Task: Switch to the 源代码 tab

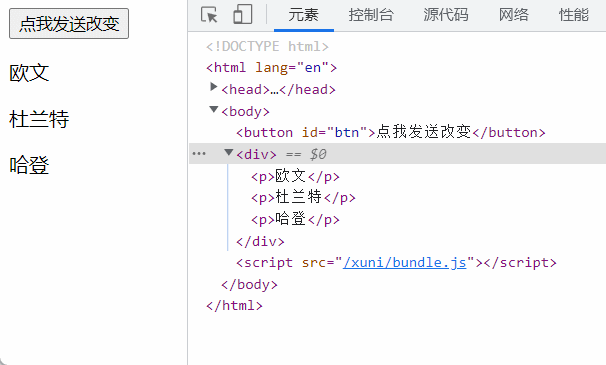Action: point(446,15)
